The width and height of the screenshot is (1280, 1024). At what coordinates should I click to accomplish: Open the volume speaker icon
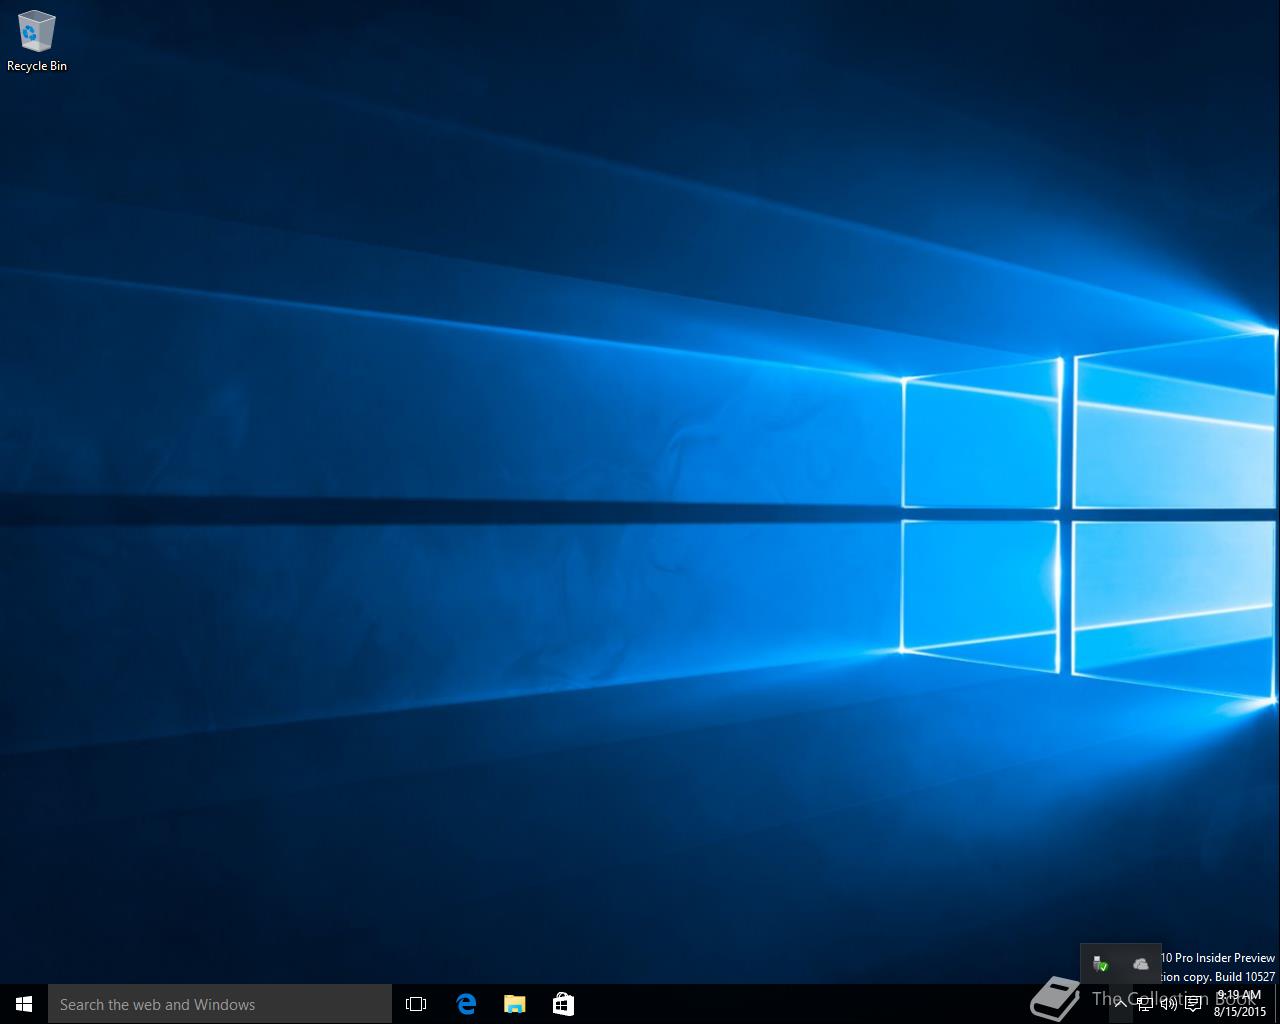pos(1169,1004)
